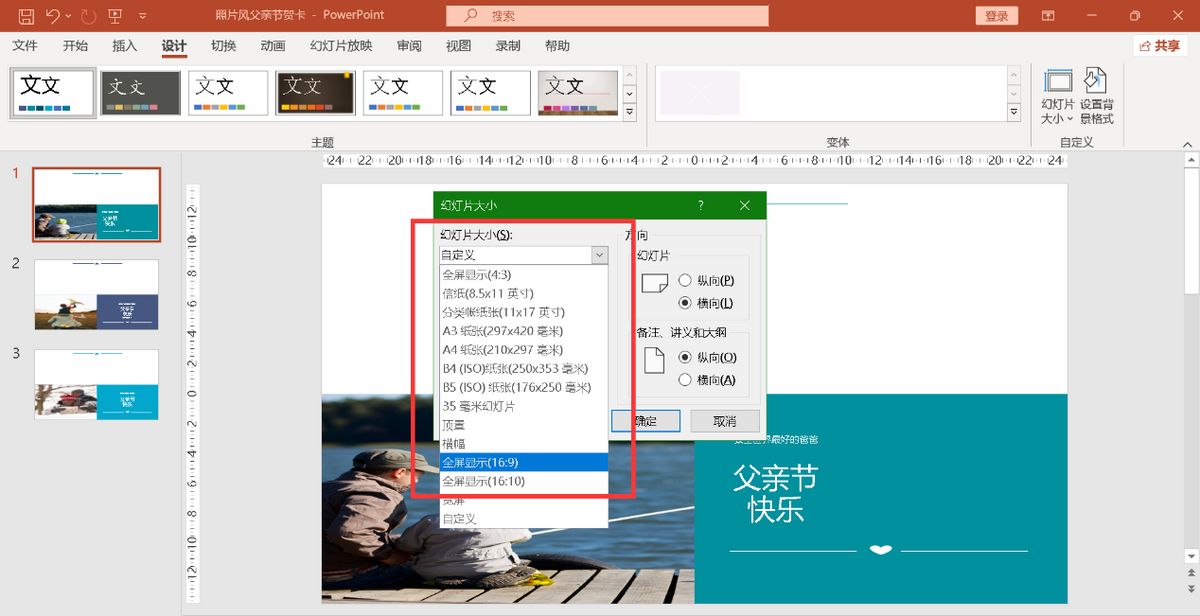The height and width of the screenshot is (616, 1200).
Task: Click the 登录 sign-in button
Action: pos(996,15)
